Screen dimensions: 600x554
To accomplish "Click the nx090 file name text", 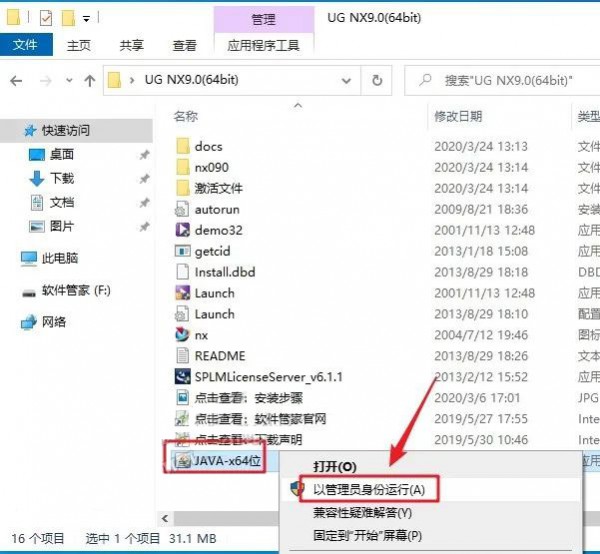I will (x=212, y=168).
